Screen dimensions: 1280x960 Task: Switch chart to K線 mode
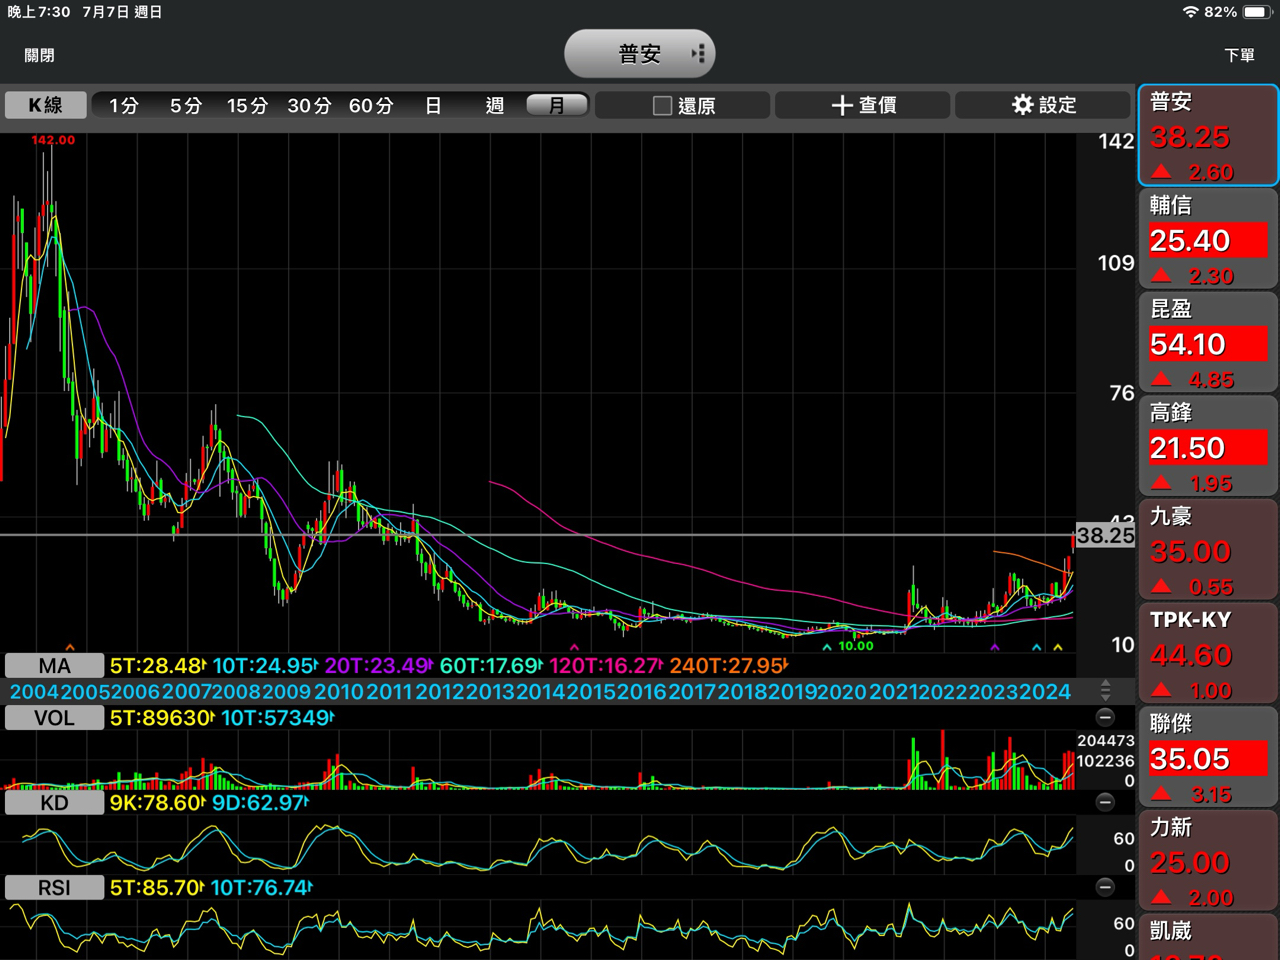tap(45, 105)
